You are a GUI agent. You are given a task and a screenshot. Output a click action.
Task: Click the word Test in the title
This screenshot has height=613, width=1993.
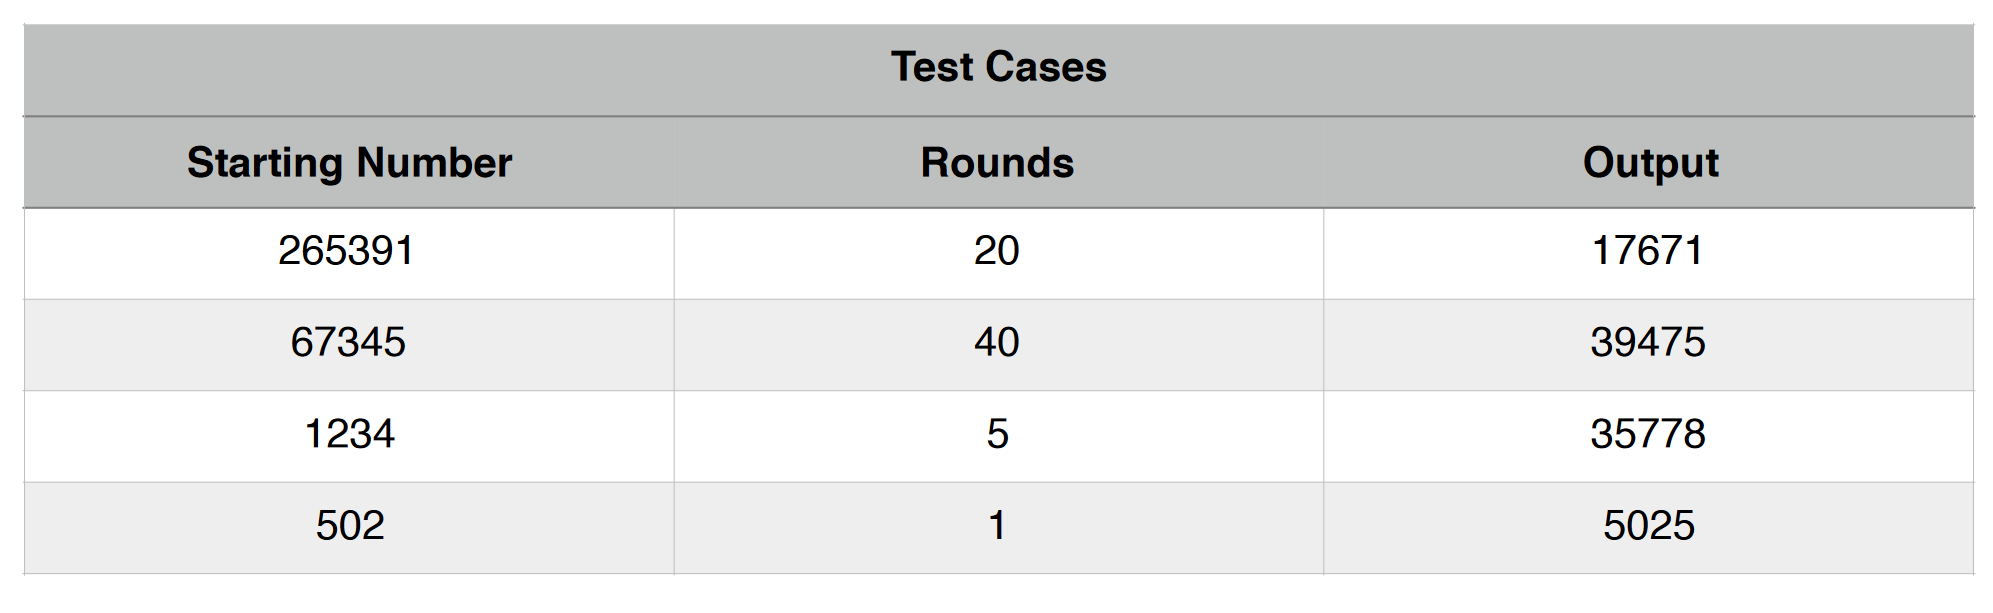(x=932, y=67)
